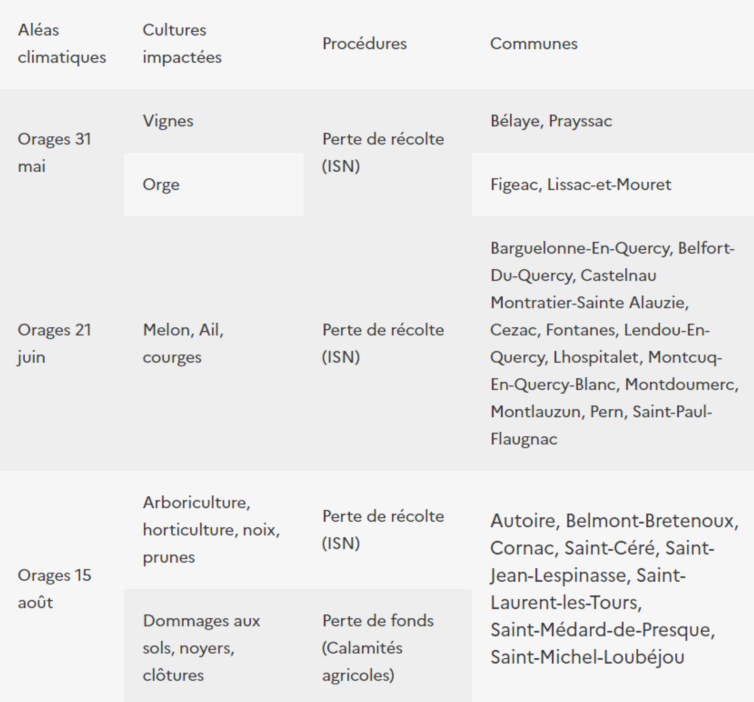Click the communes list starting with Autoire
The width and height of the screenshot is (754, 702).
tap(613, 589)
